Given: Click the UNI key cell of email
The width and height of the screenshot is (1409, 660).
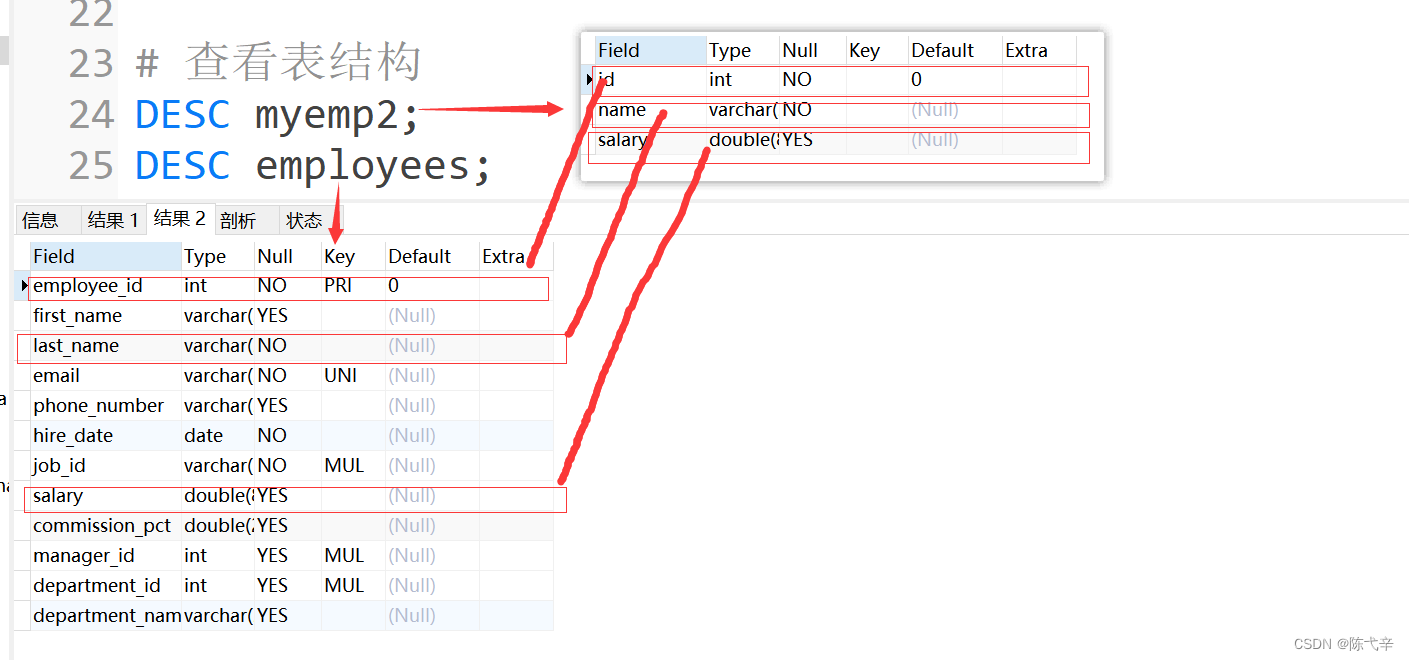Looking at the screenshot, I should 353,376.
